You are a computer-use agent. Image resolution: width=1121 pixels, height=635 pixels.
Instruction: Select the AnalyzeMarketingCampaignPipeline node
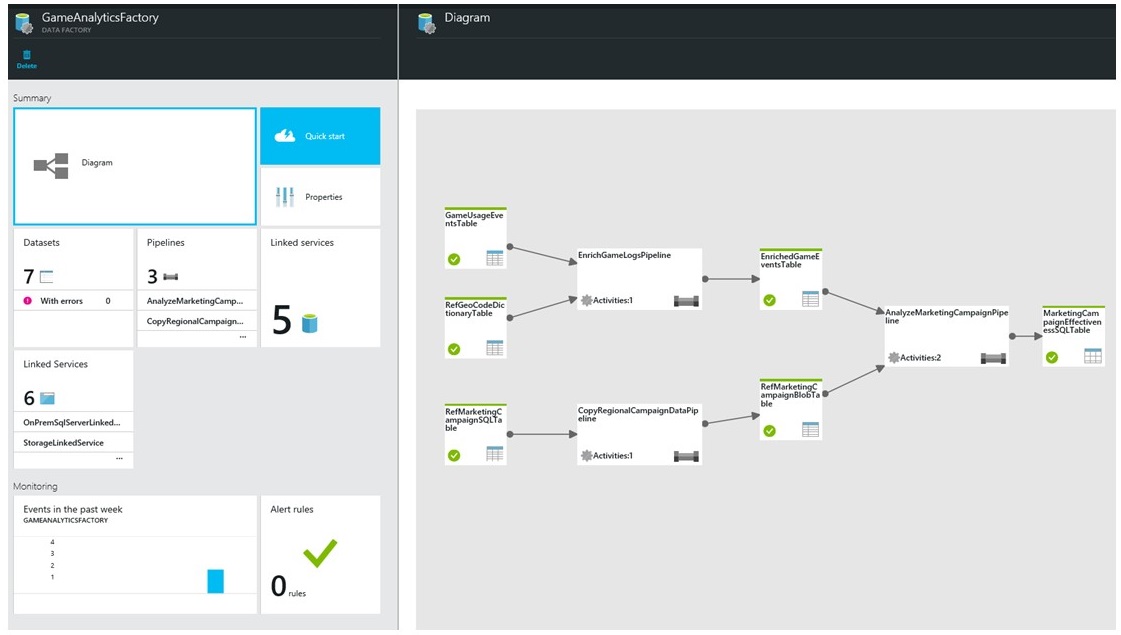[947, 336]
